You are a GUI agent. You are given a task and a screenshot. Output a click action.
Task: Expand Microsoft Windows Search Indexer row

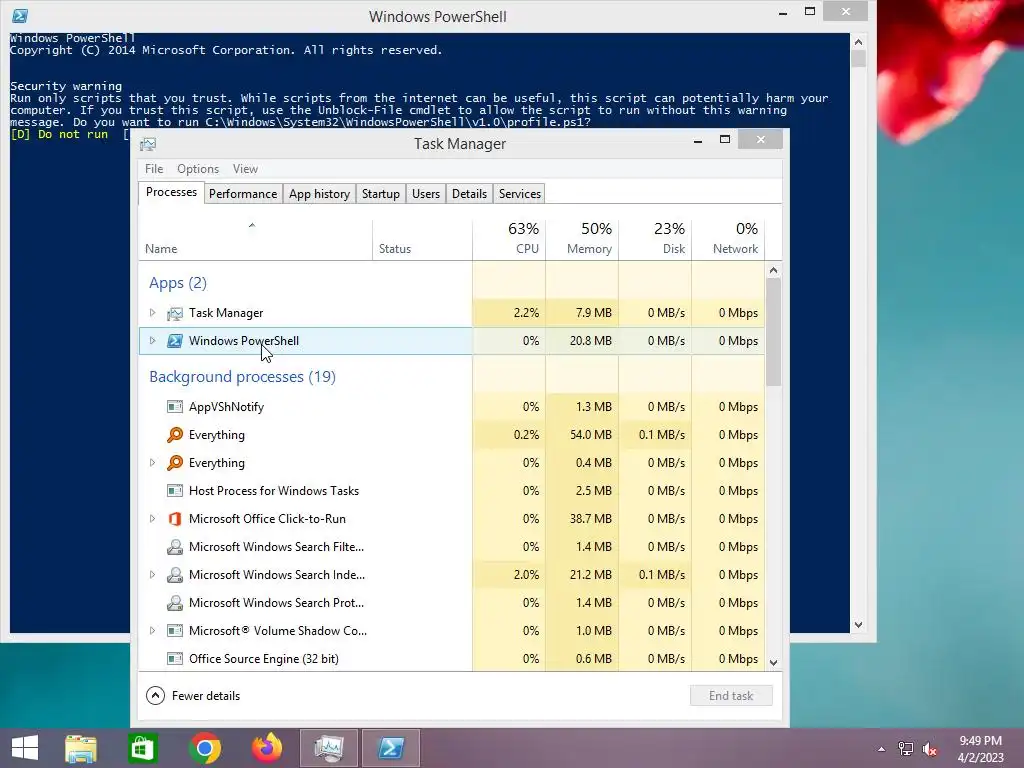[152, 575]
